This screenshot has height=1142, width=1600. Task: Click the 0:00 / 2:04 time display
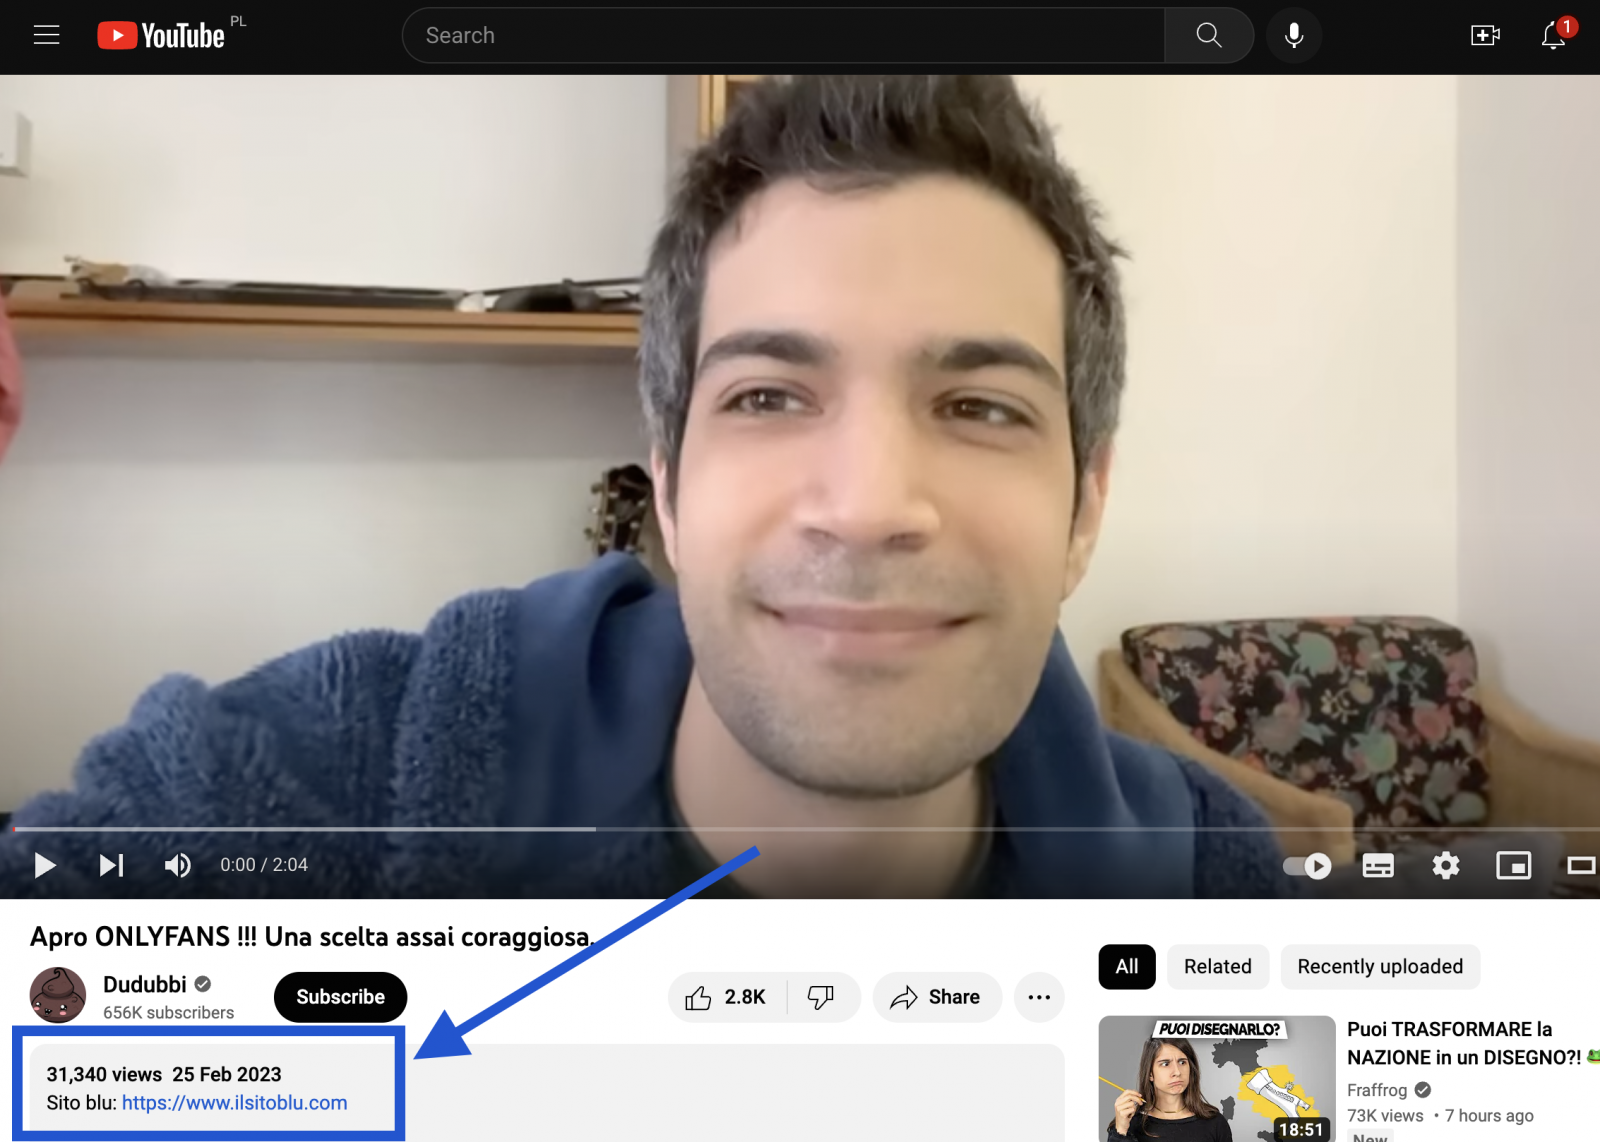tap(264, 865)
